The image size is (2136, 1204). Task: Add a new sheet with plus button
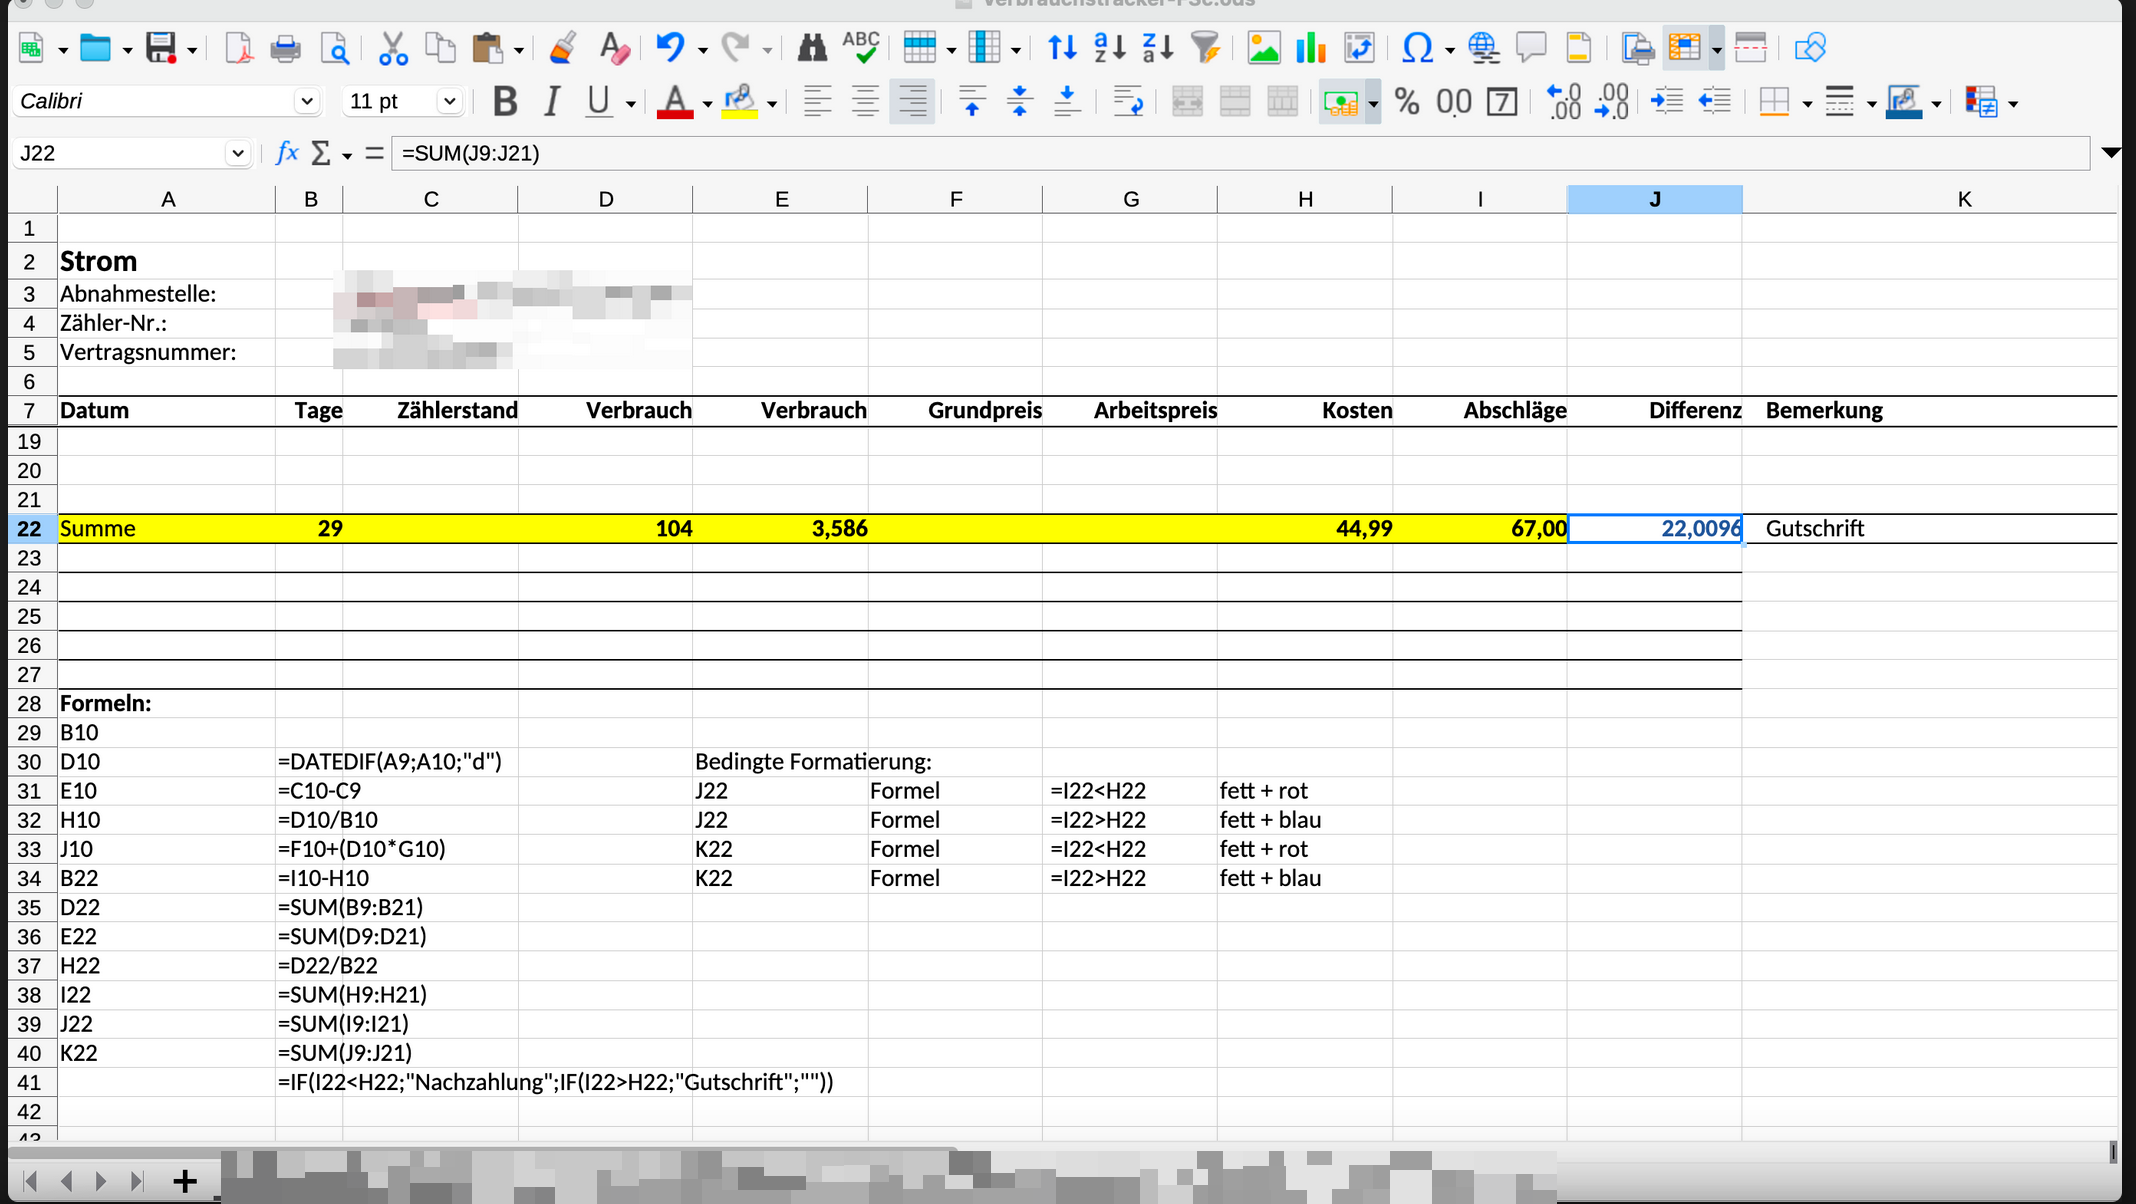(x=185, y=1181)
